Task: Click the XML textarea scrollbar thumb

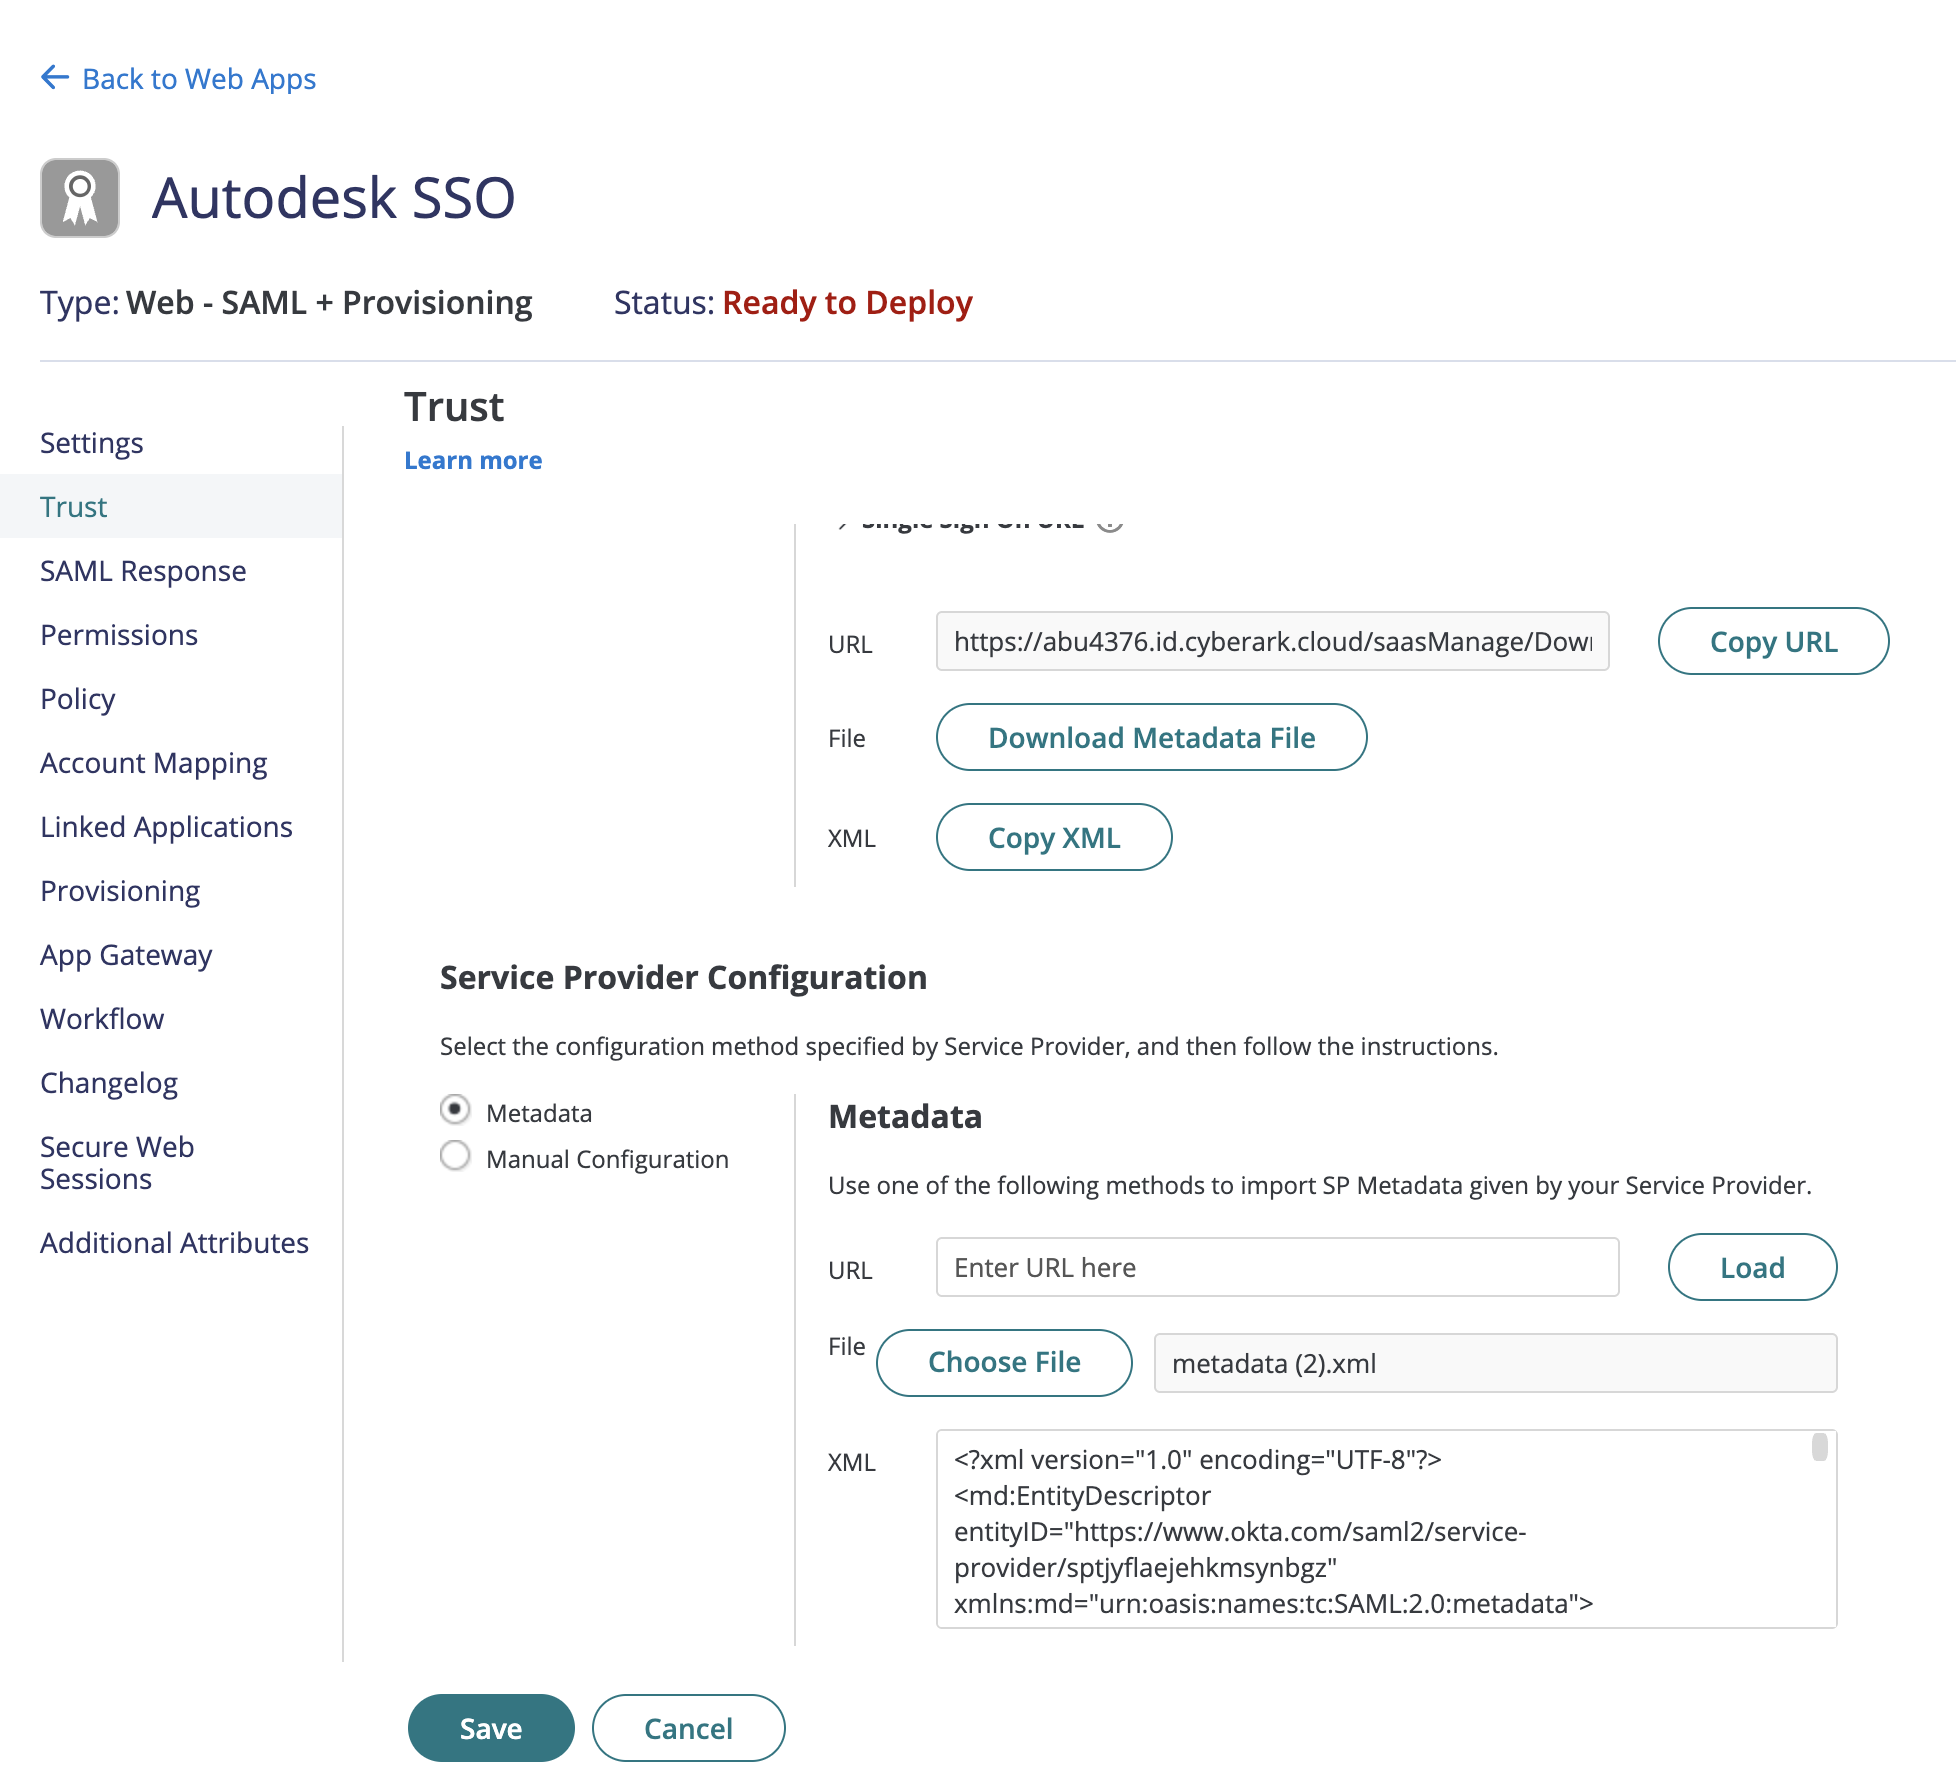Action: point(1819,1448)
